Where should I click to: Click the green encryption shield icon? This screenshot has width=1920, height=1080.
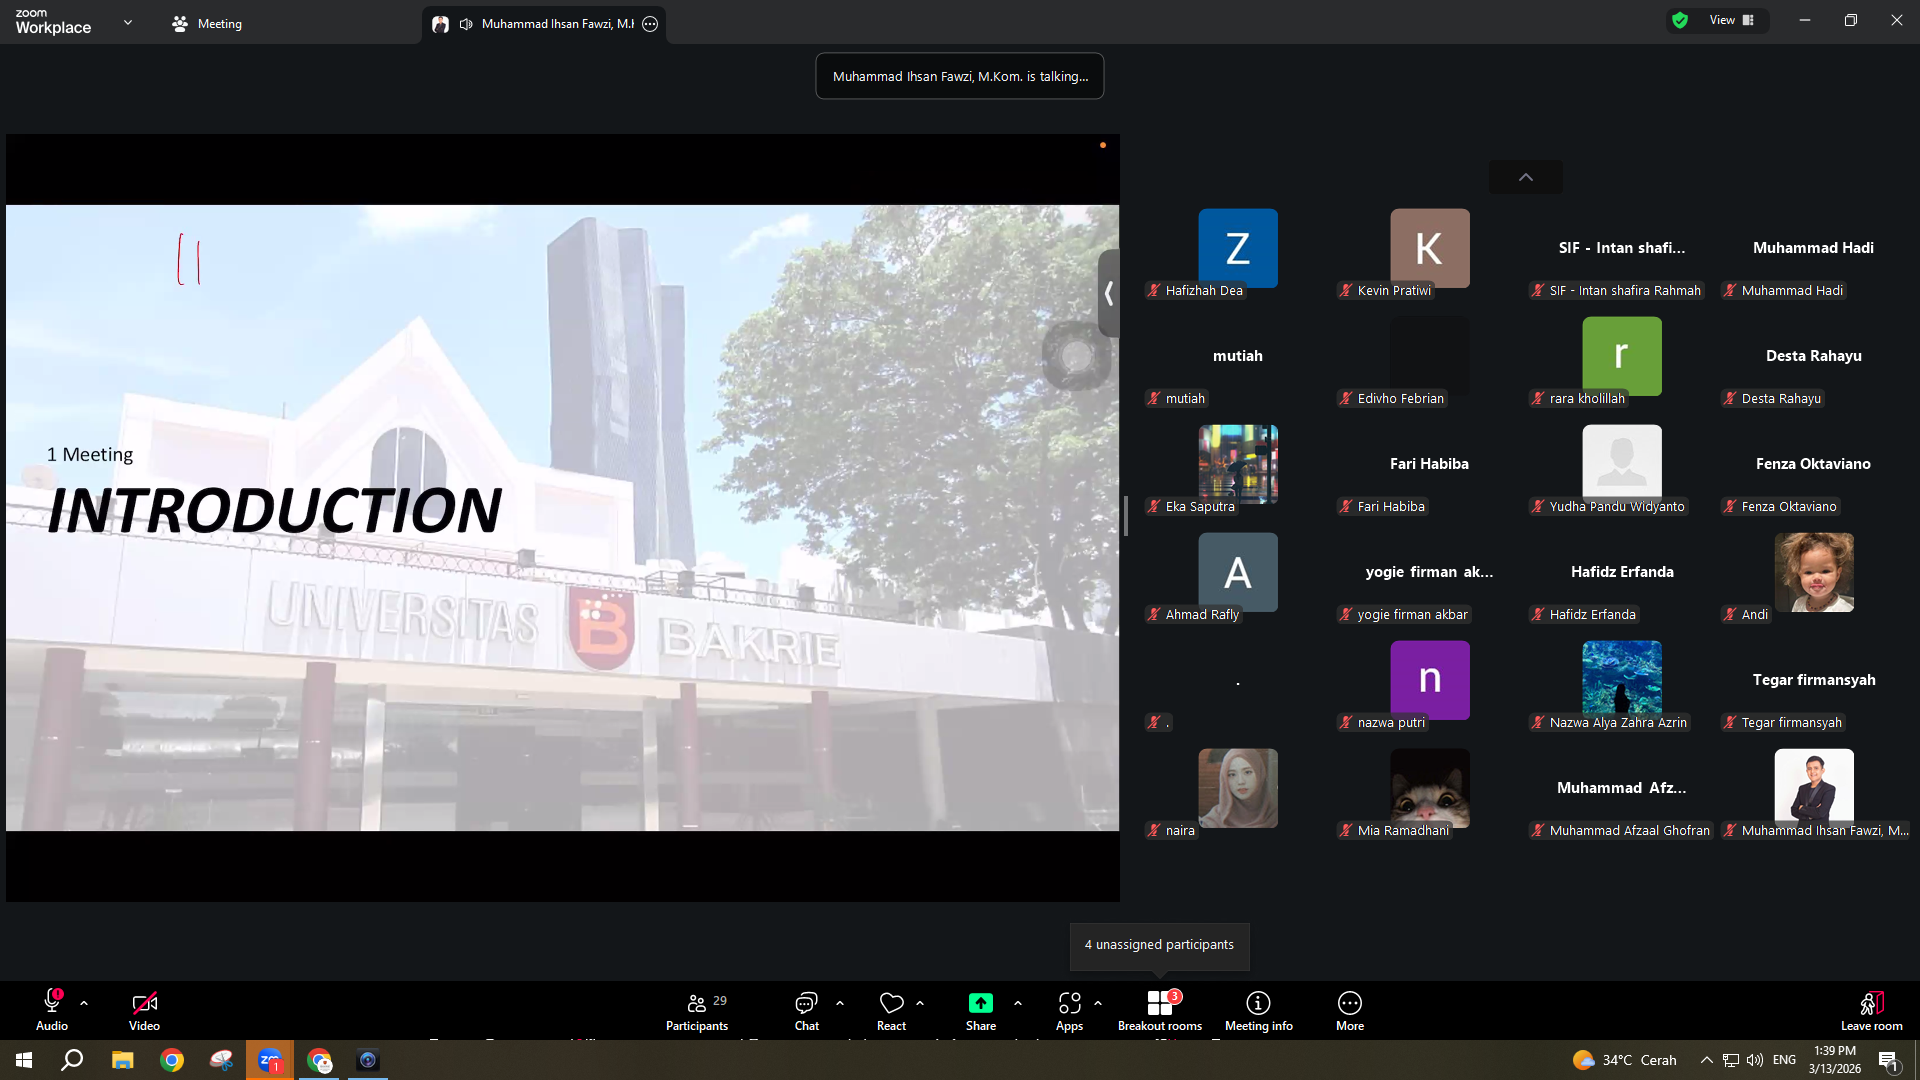coord(1680,20)
